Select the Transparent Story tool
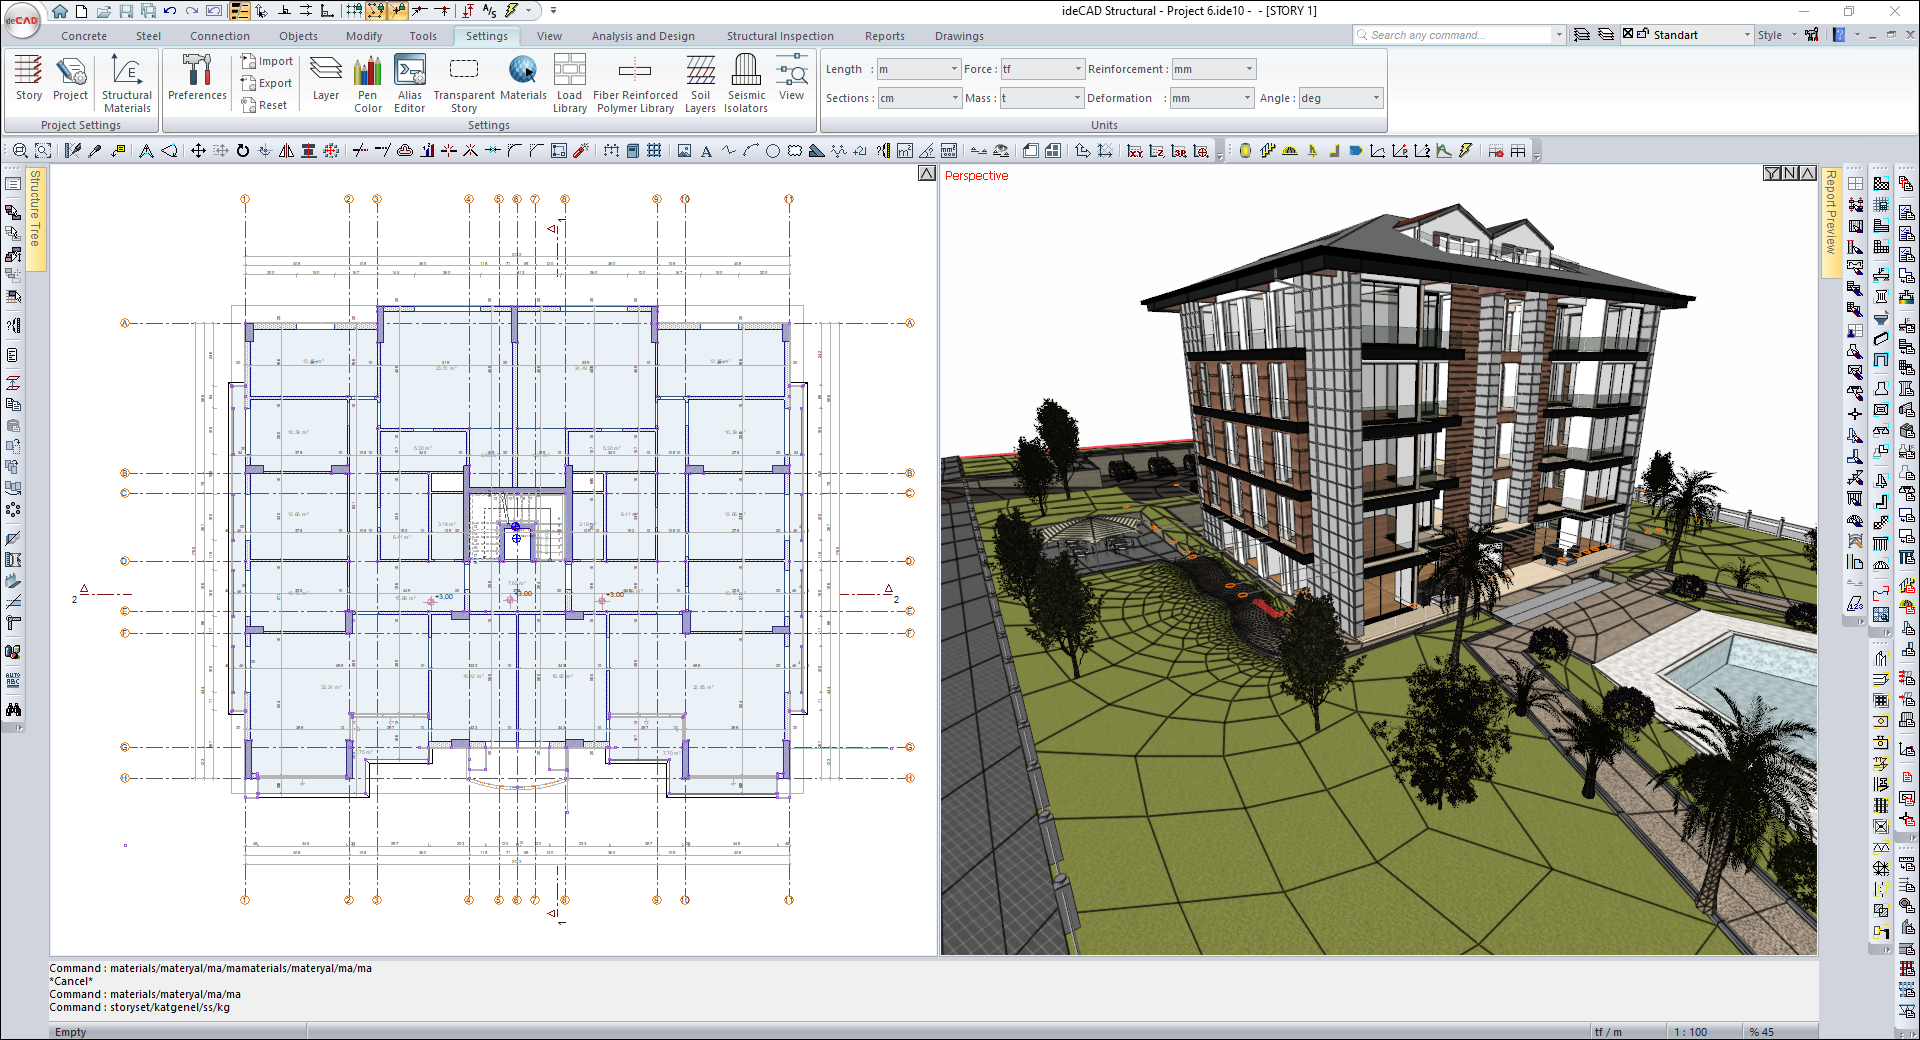This screenshot has height=1040, width=1920. tap(464, 82)
